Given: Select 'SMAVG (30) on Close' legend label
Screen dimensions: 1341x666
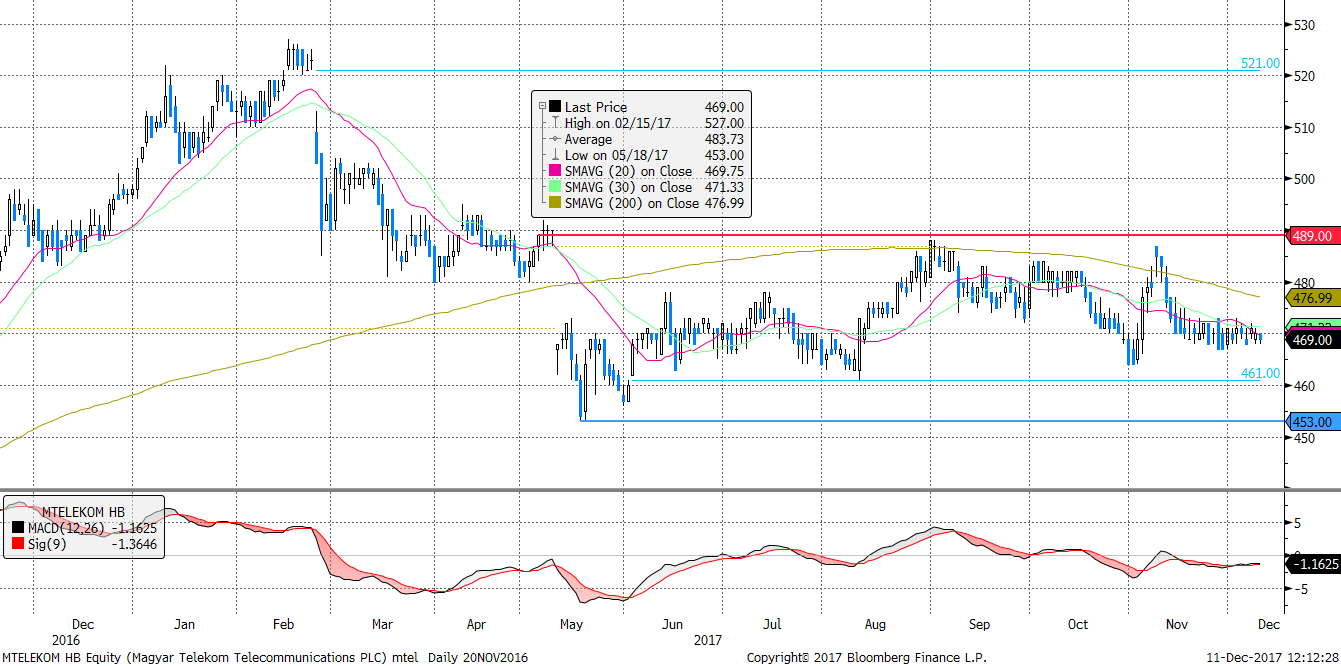Looking at the screenshot, I should coord(628,187).
